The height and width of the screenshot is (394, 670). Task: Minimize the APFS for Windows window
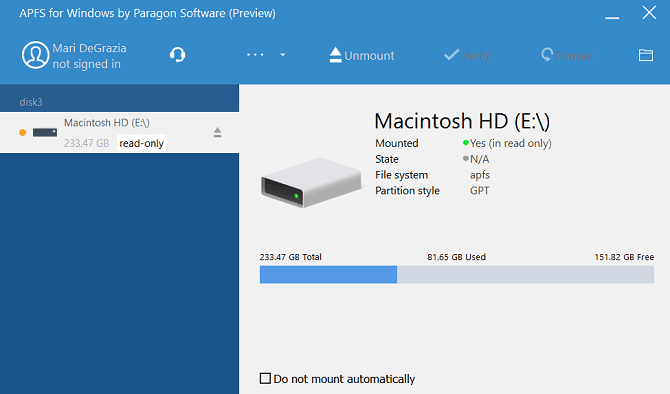pyautogui.click(x=612, y=17)
